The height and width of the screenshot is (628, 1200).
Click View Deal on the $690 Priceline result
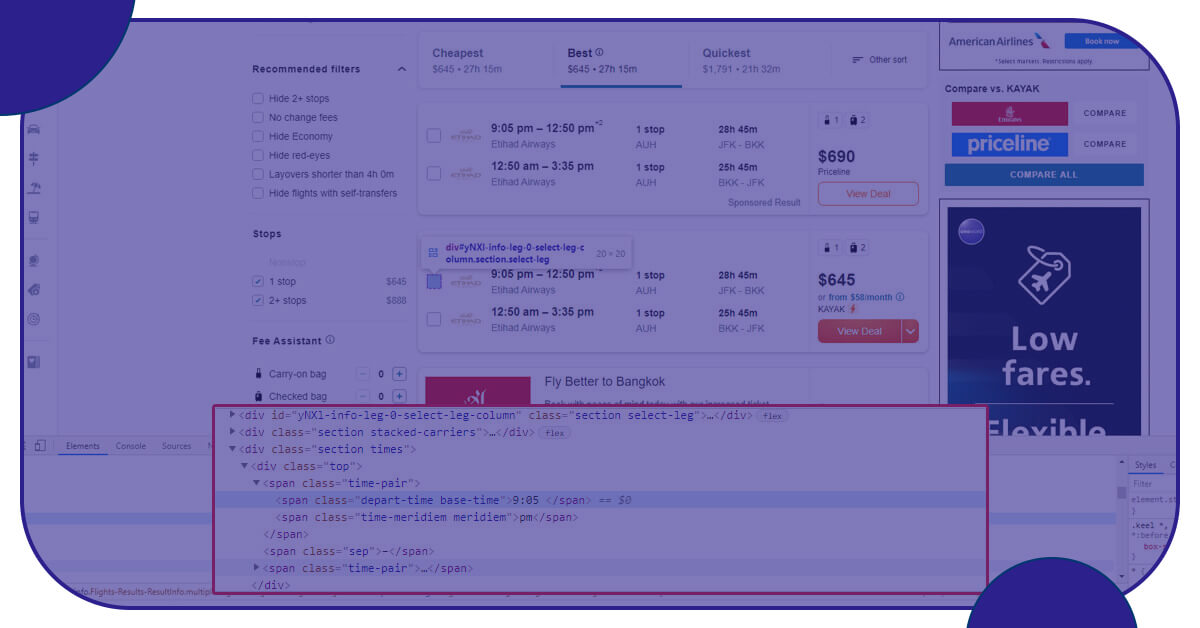coord(868,194)
